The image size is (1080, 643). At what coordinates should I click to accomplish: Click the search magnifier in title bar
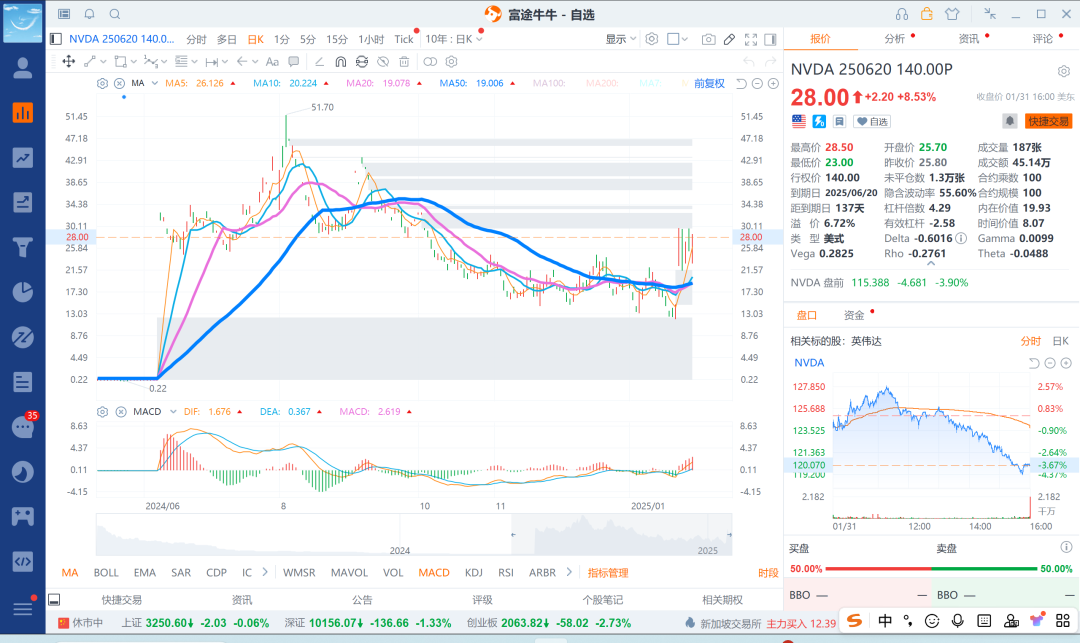(x=115, y=14)
